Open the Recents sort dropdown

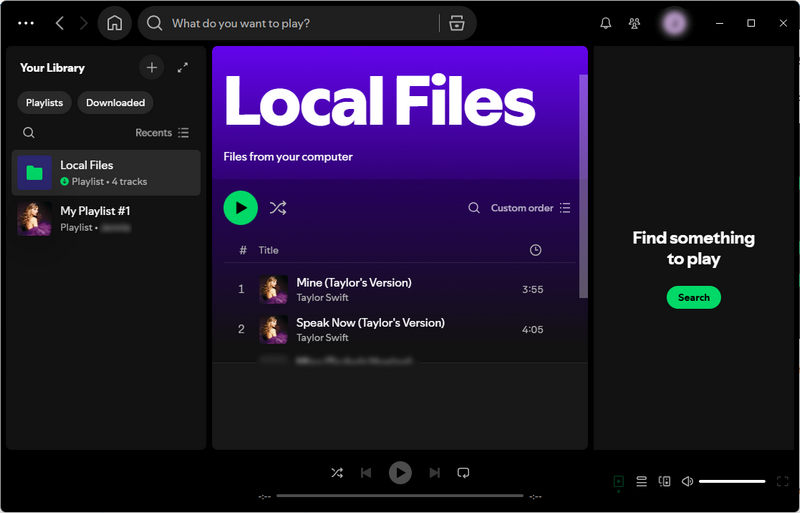click(x=162, y=133)
